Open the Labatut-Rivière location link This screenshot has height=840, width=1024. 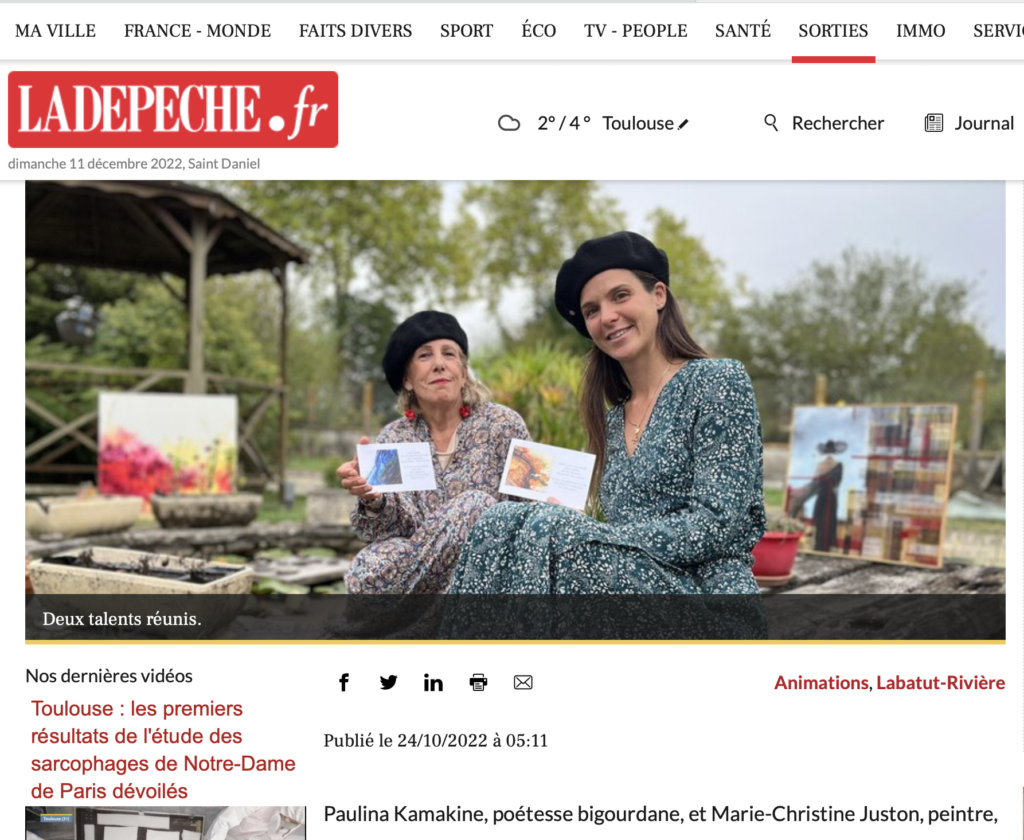940,683
